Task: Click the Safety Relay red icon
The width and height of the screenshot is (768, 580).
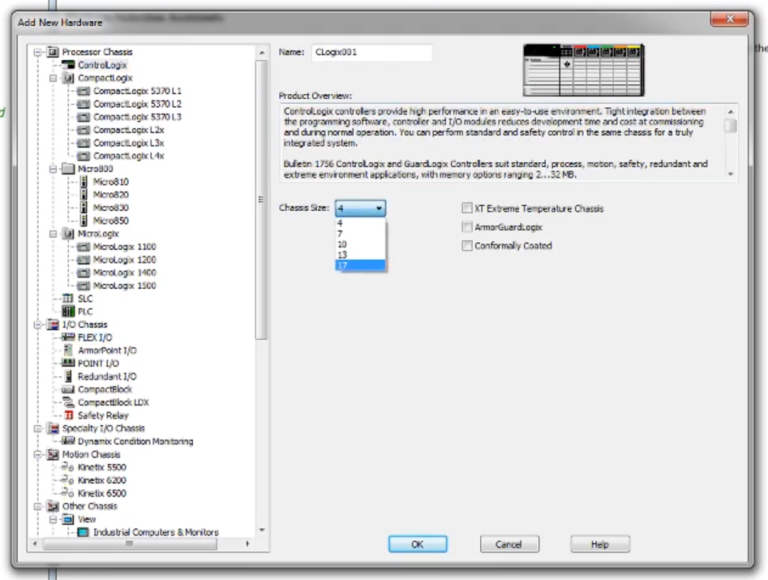Action: pyautogui.click(x=69, y=415)
